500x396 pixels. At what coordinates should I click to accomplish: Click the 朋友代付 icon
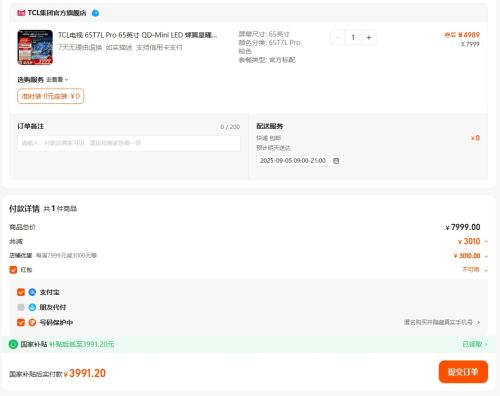click(x=32, y=307)
